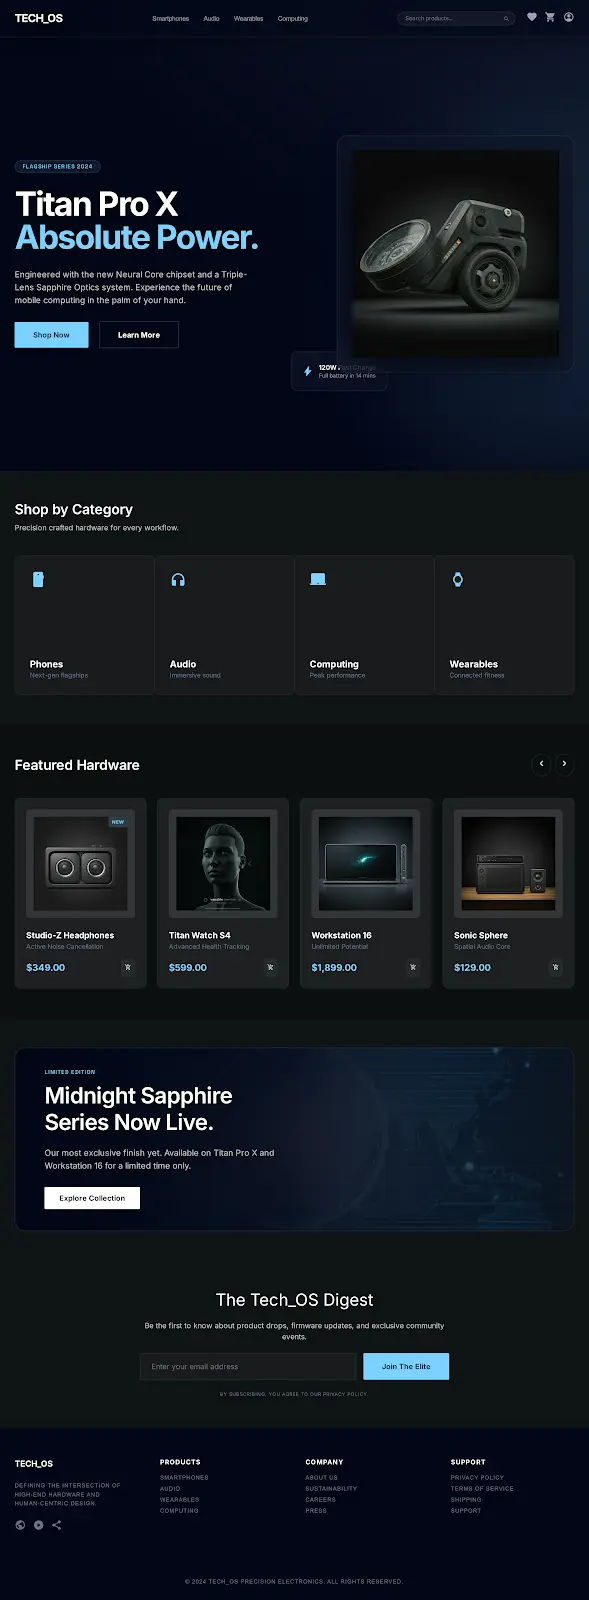Add Studio-Z Headphones to cart

tap(128, 967)
